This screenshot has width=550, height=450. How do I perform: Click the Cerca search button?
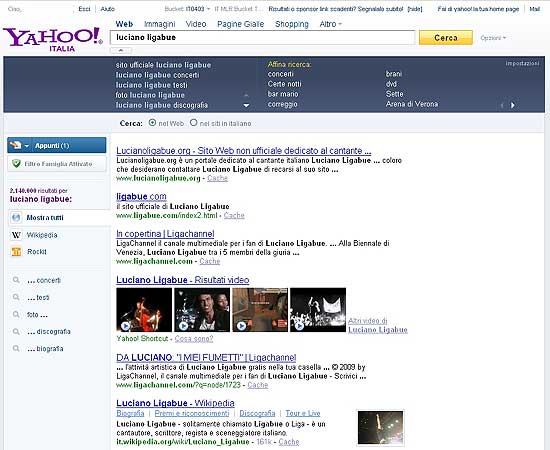point(446,38)
